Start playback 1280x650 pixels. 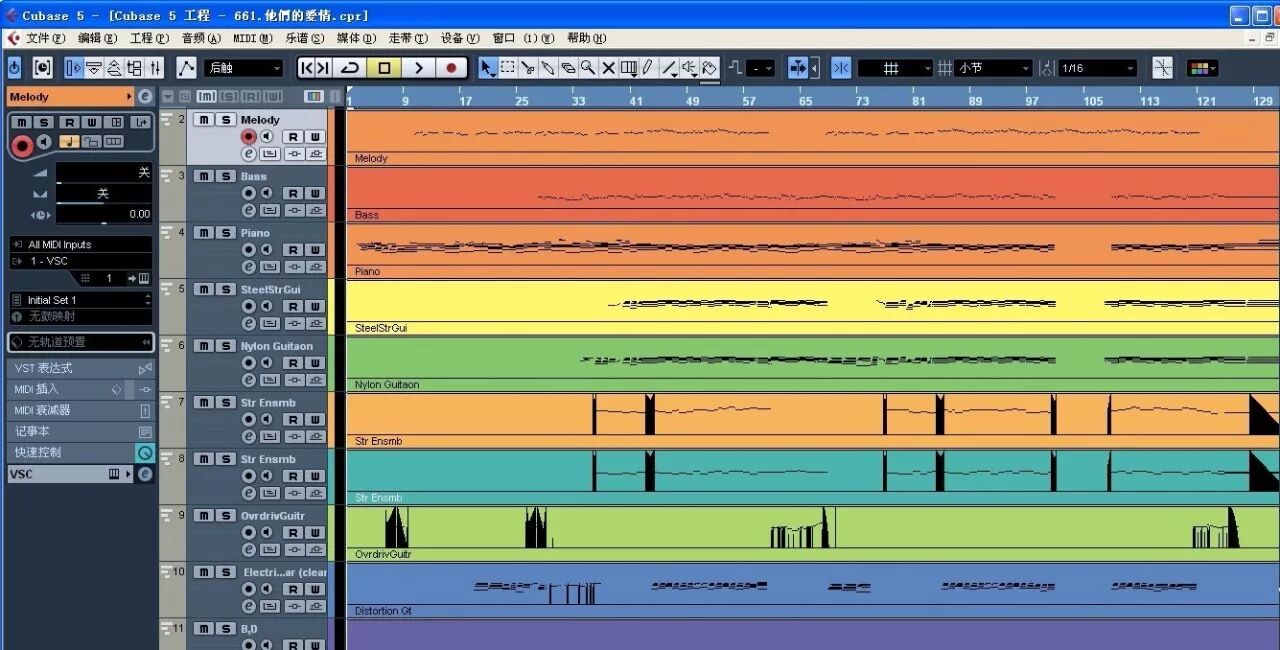pos(418,68)
